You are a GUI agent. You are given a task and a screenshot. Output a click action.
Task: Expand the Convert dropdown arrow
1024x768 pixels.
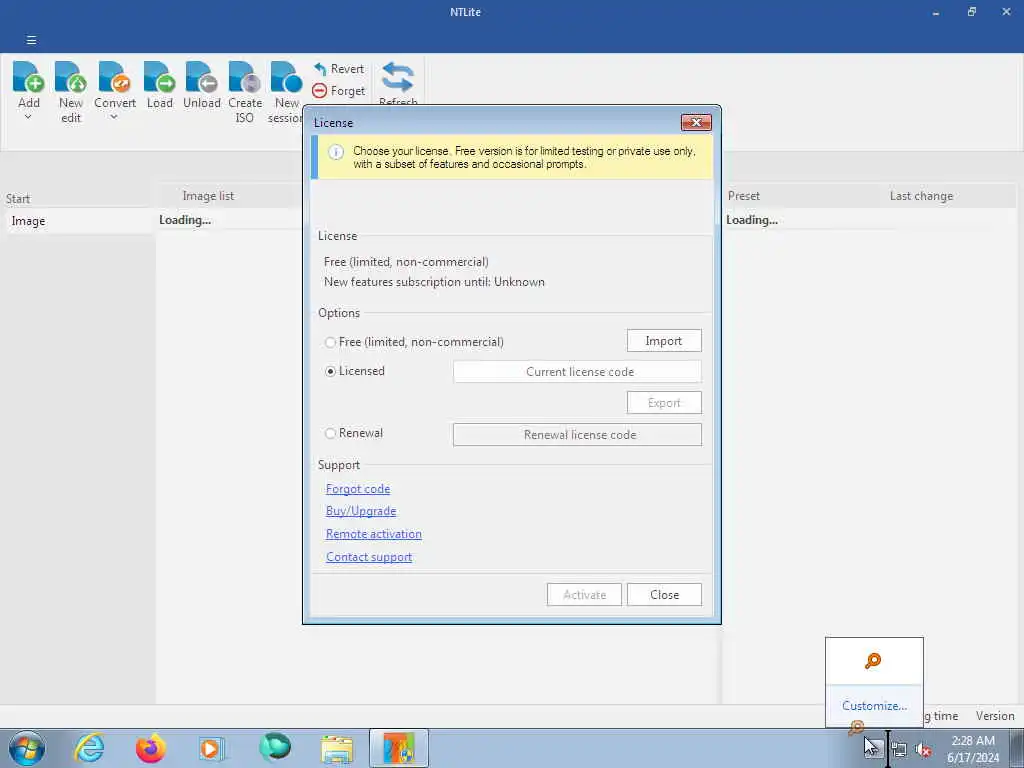point(114,117)
